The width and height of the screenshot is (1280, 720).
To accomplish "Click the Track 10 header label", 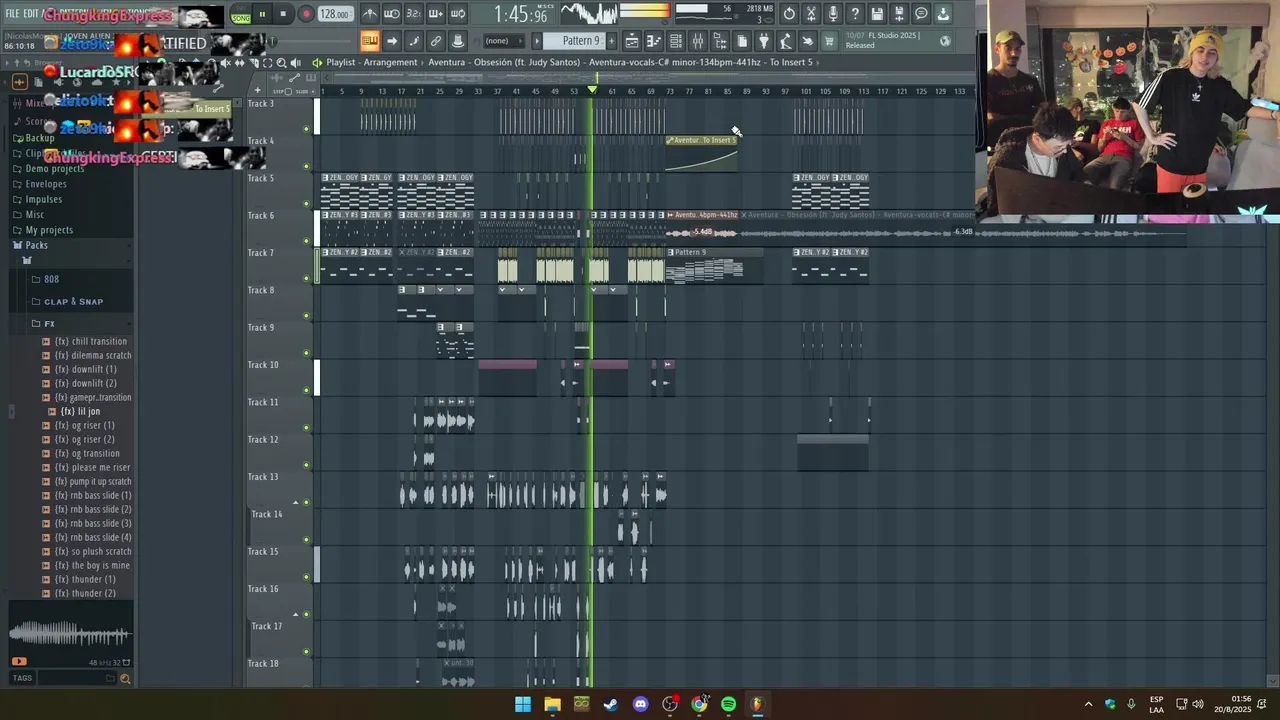I will [x=263, y=365].
